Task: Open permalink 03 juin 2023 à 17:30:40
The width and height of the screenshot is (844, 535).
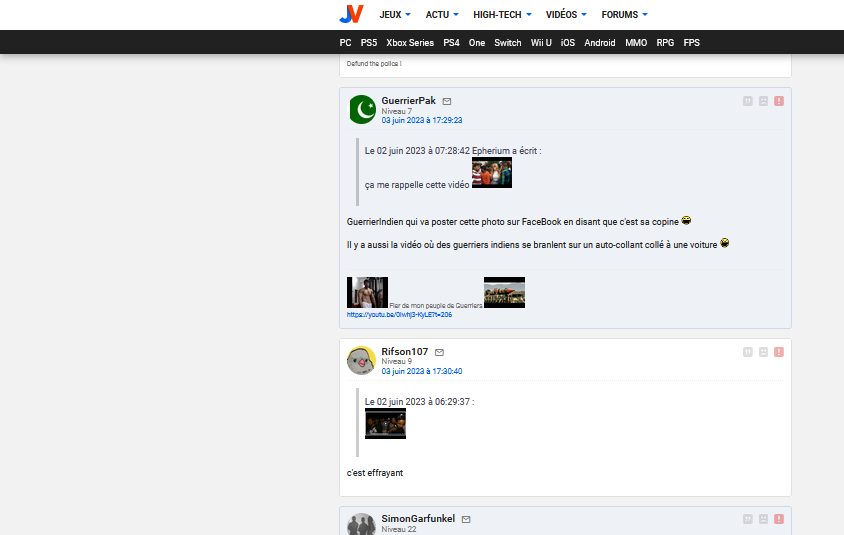Action: pyautogui.click(x=421, y=371)
